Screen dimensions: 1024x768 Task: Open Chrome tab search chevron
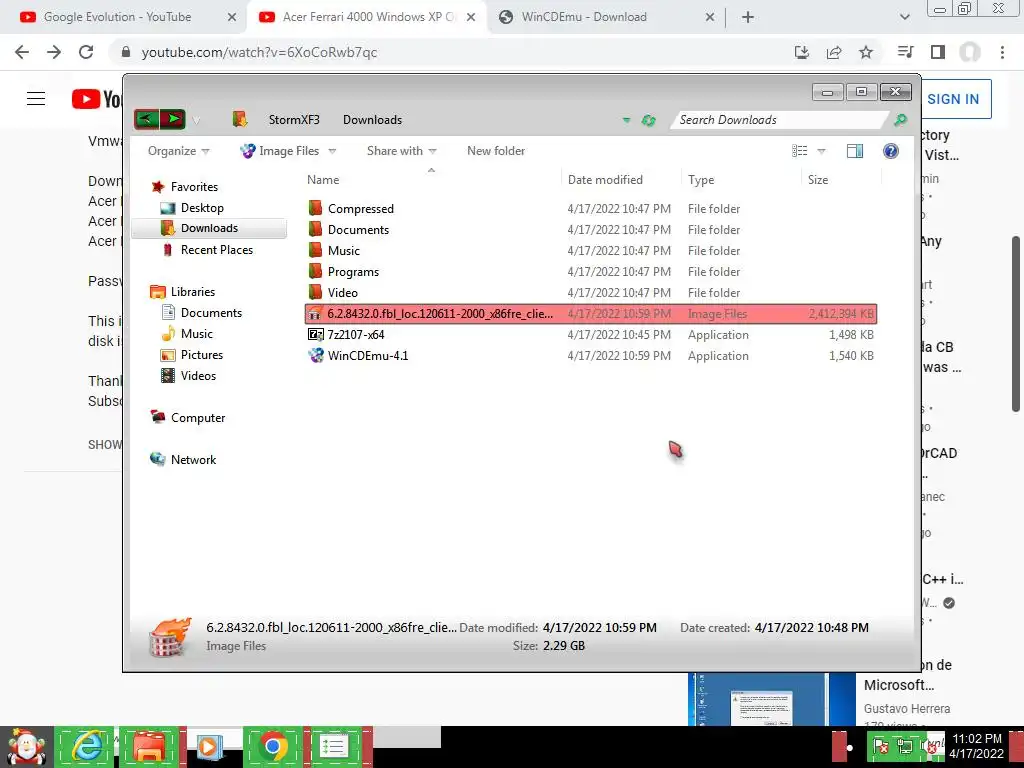pos(904,18)
